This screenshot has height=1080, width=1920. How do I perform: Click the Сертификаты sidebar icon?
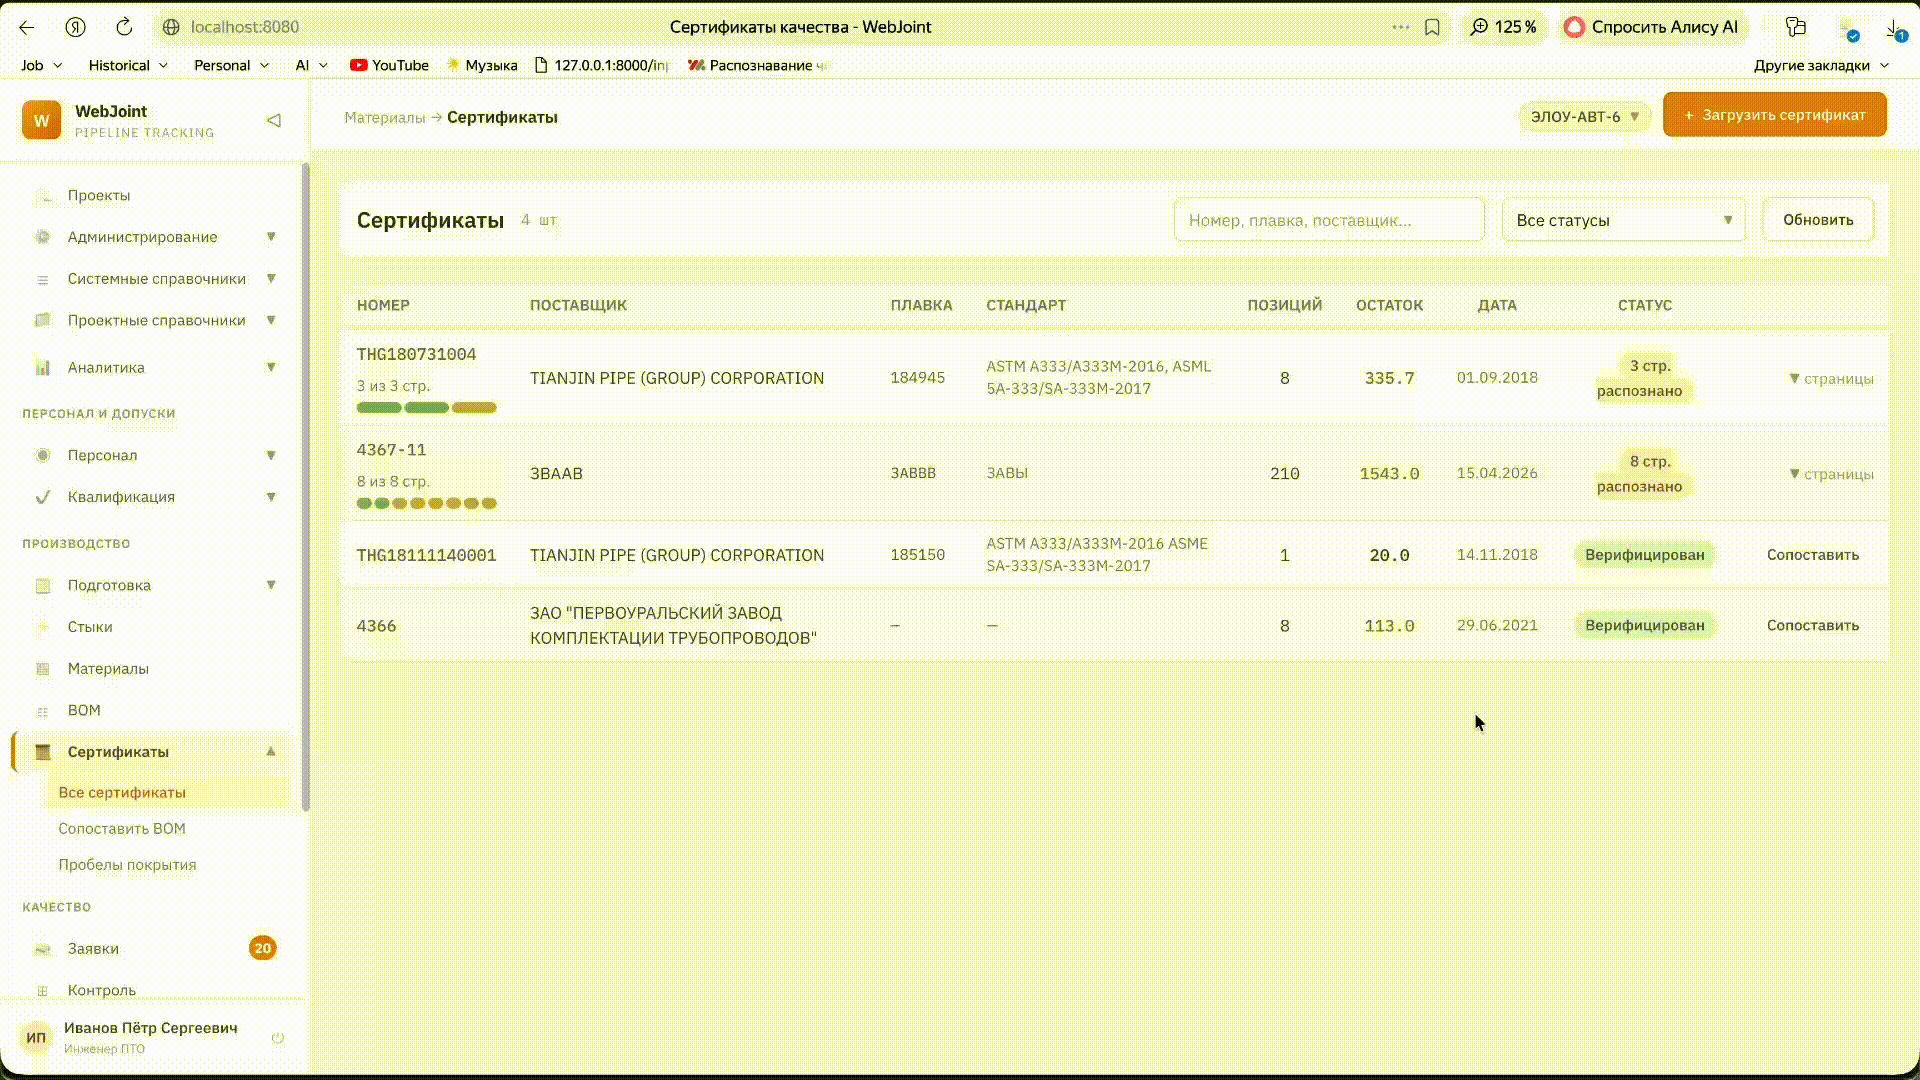tap(43, 752)
